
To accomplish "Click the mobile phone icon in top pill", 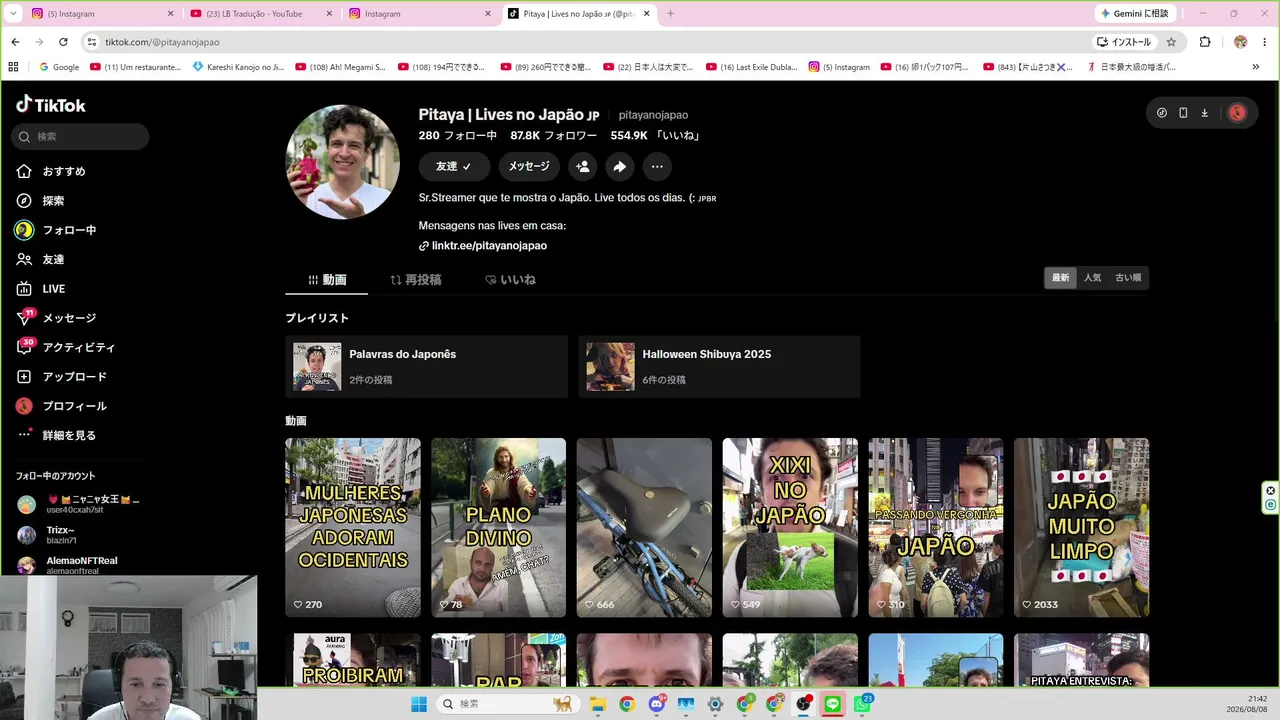I will point(1183,113).
